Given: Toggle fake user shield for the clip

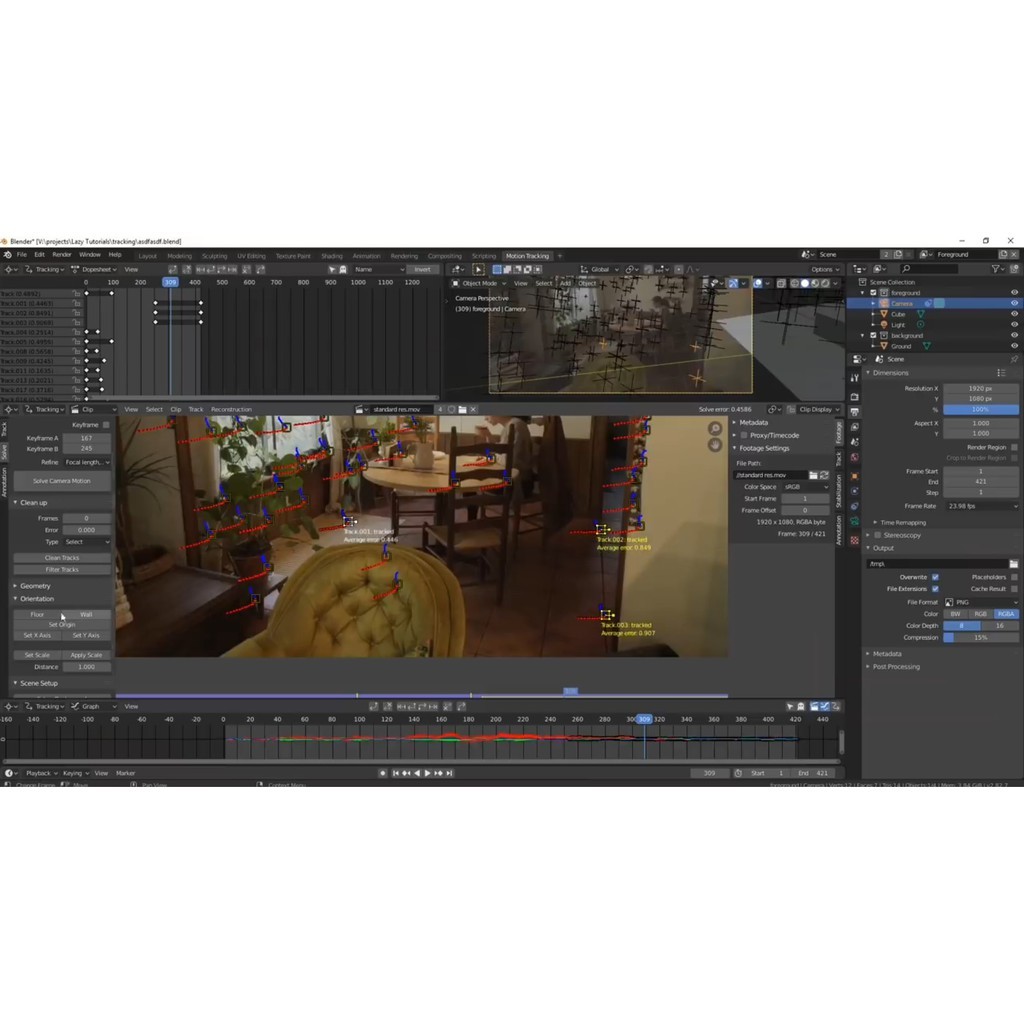Looking at the screenshot, I should point(451,409).
